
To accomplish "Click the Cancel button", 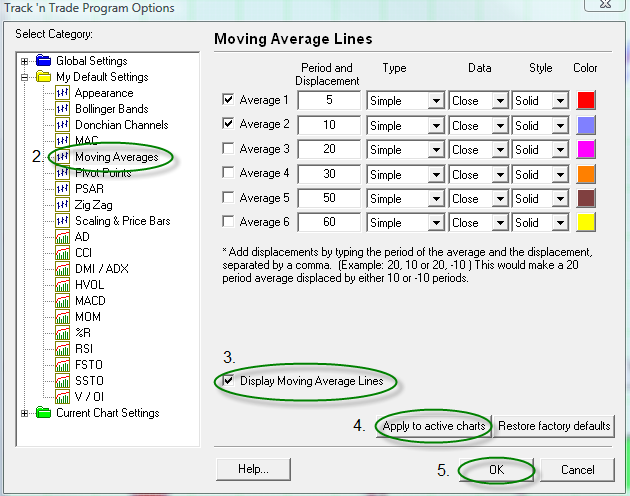I will 577,469.
